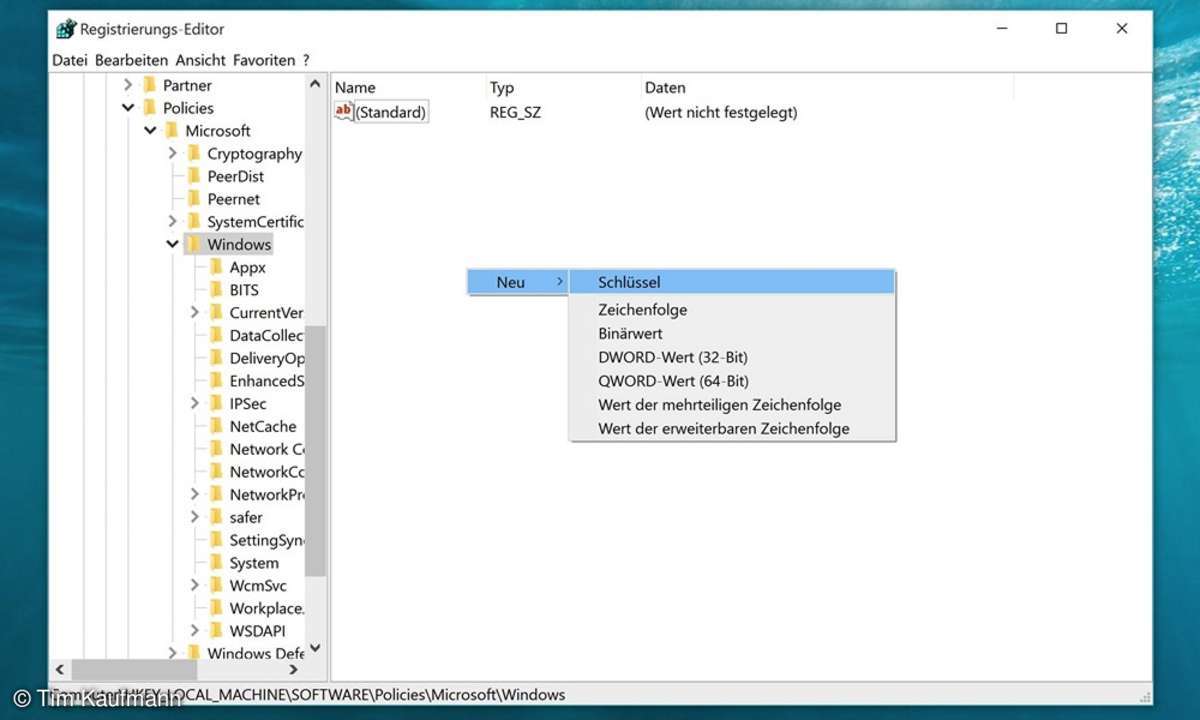The height and width of the screenshot is (720, 1200).
Task: Click the Registrierungs-Editor title bar icon
Action: 66,28
